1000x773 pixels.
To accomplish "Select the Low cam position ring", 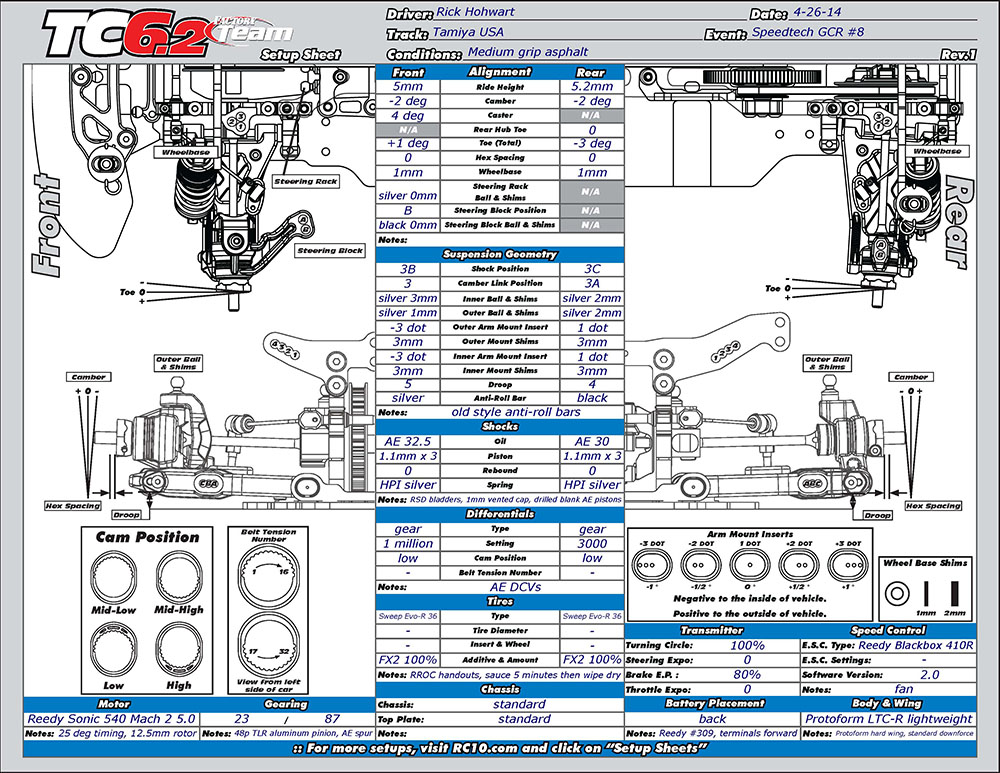I will pos(114,650).
